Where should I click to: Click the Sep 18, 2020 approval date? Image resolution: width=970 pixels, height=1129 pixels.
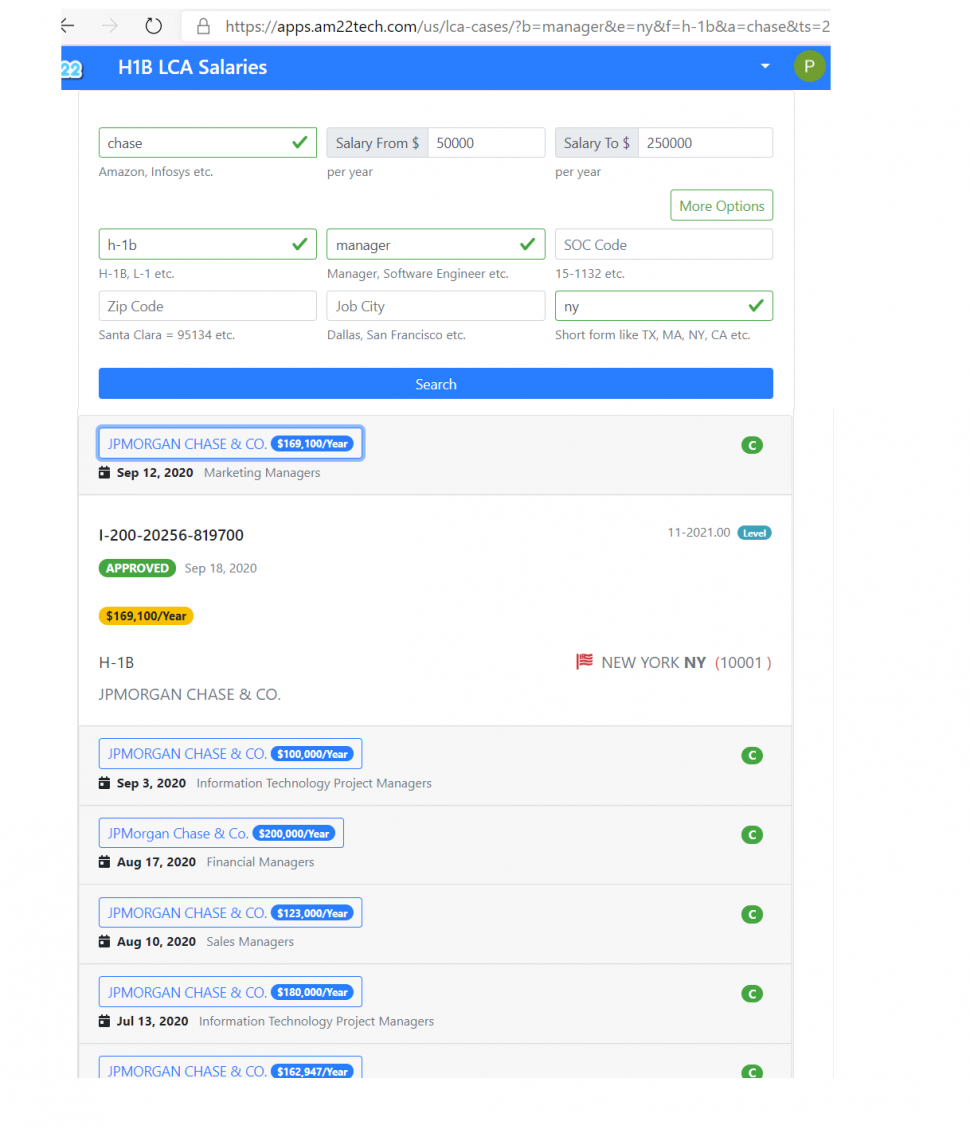coord(220,568)
